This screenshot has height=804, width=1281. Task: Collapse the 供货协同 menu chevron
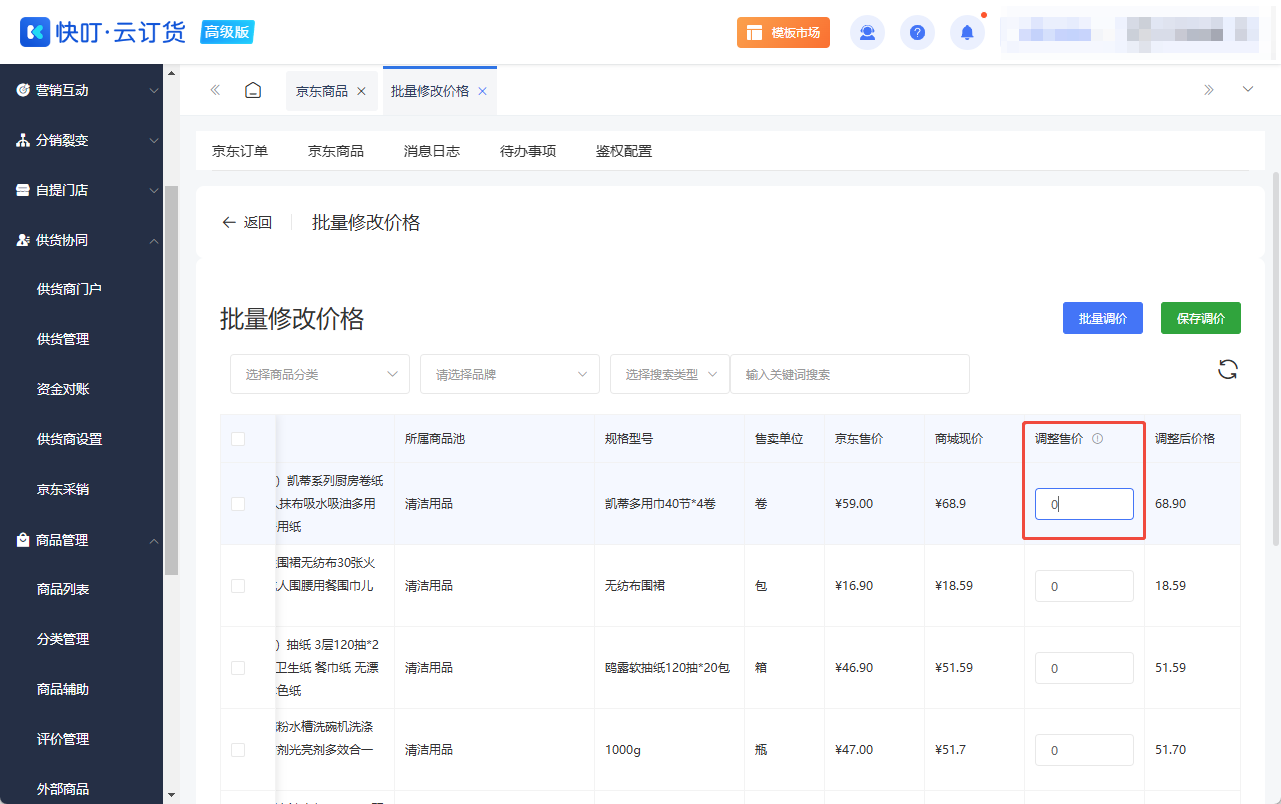point(154,240)
